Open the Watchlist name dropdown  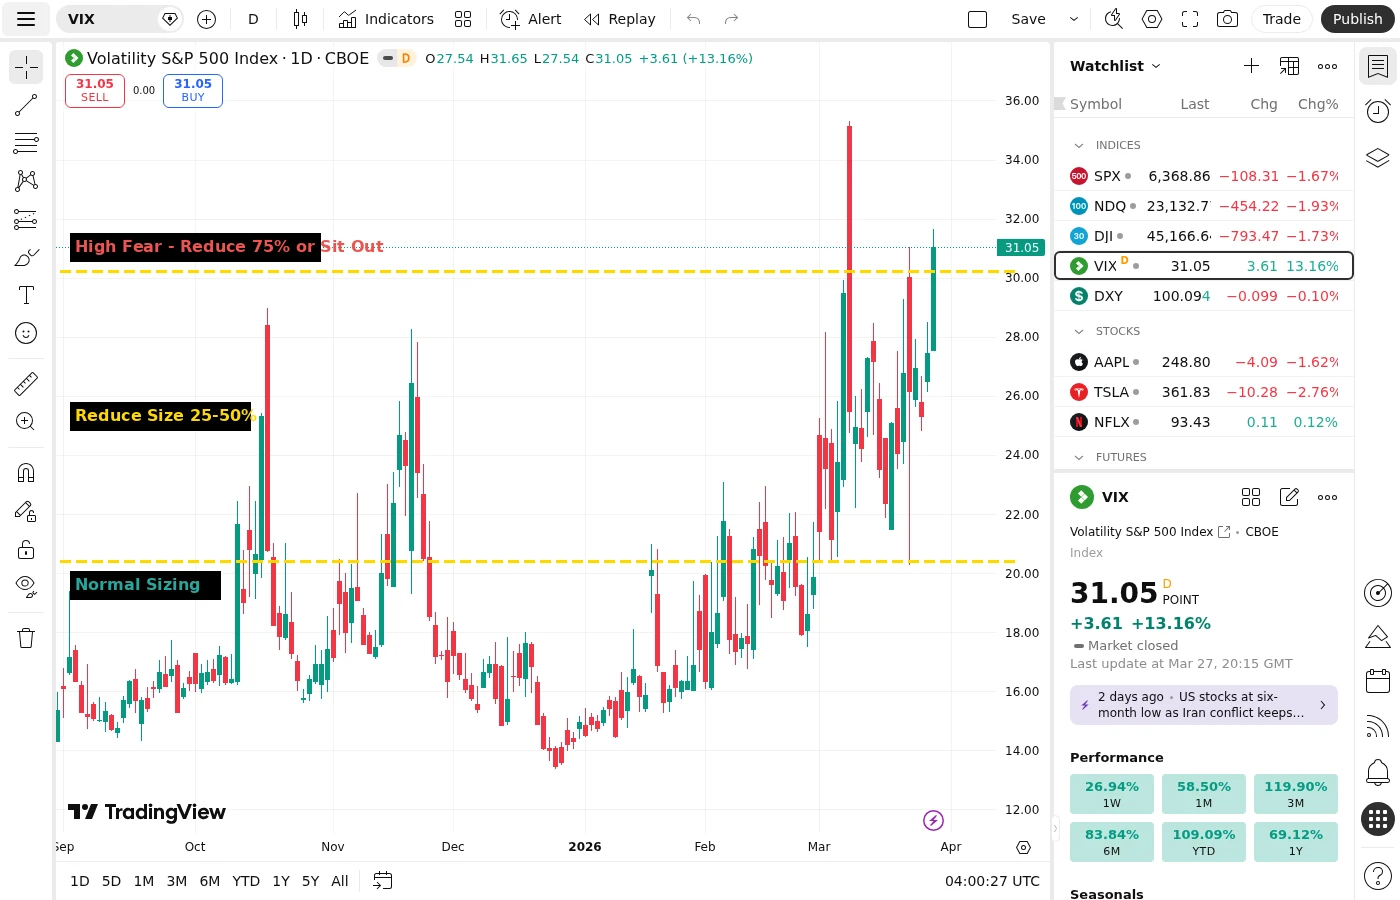tap(1115, 66)
